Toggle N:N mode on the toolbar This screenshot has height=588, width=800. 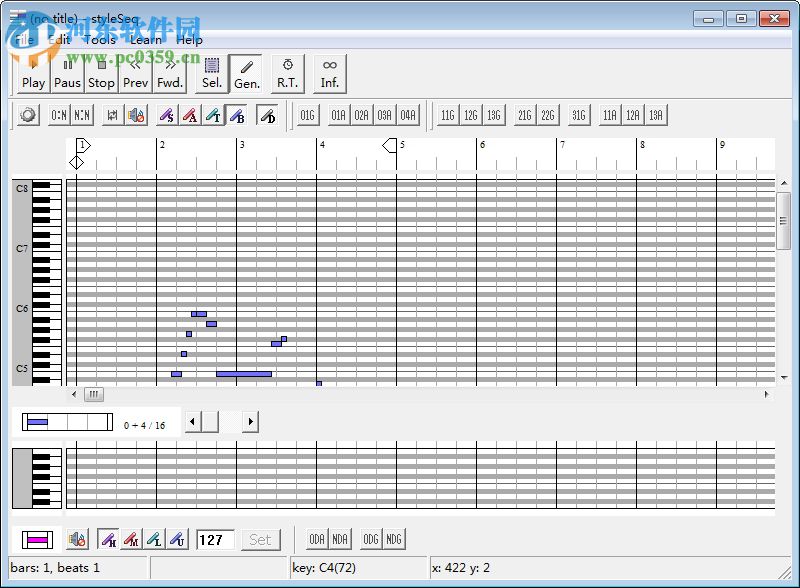click(x=81, y=115)
